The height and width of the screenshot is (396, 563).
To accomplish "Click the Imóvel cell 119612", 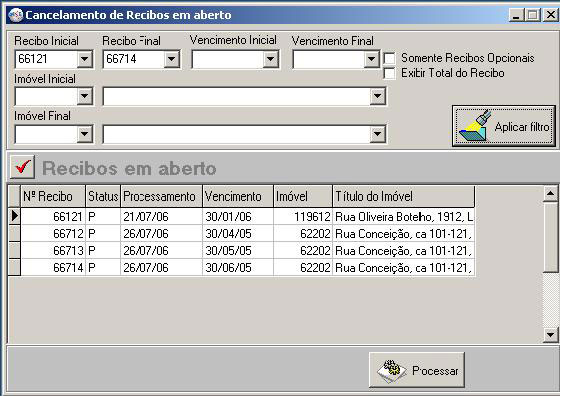I will click(303, 216).
